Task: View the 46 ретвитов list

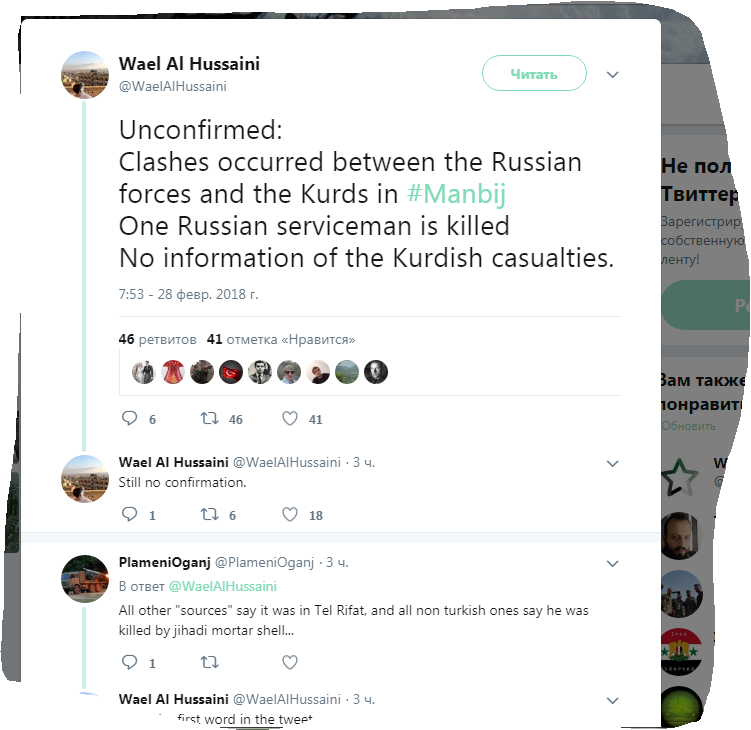Action: pyautogui.click(x=157, y=339)
